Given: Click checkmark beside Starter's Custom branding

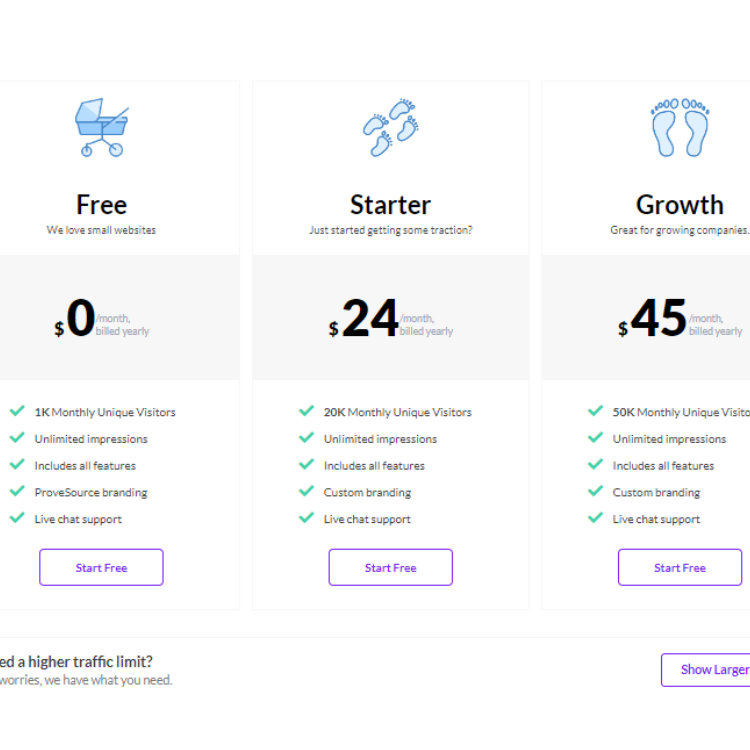Looking at the screenshot, I should click(x=306, y=491).
